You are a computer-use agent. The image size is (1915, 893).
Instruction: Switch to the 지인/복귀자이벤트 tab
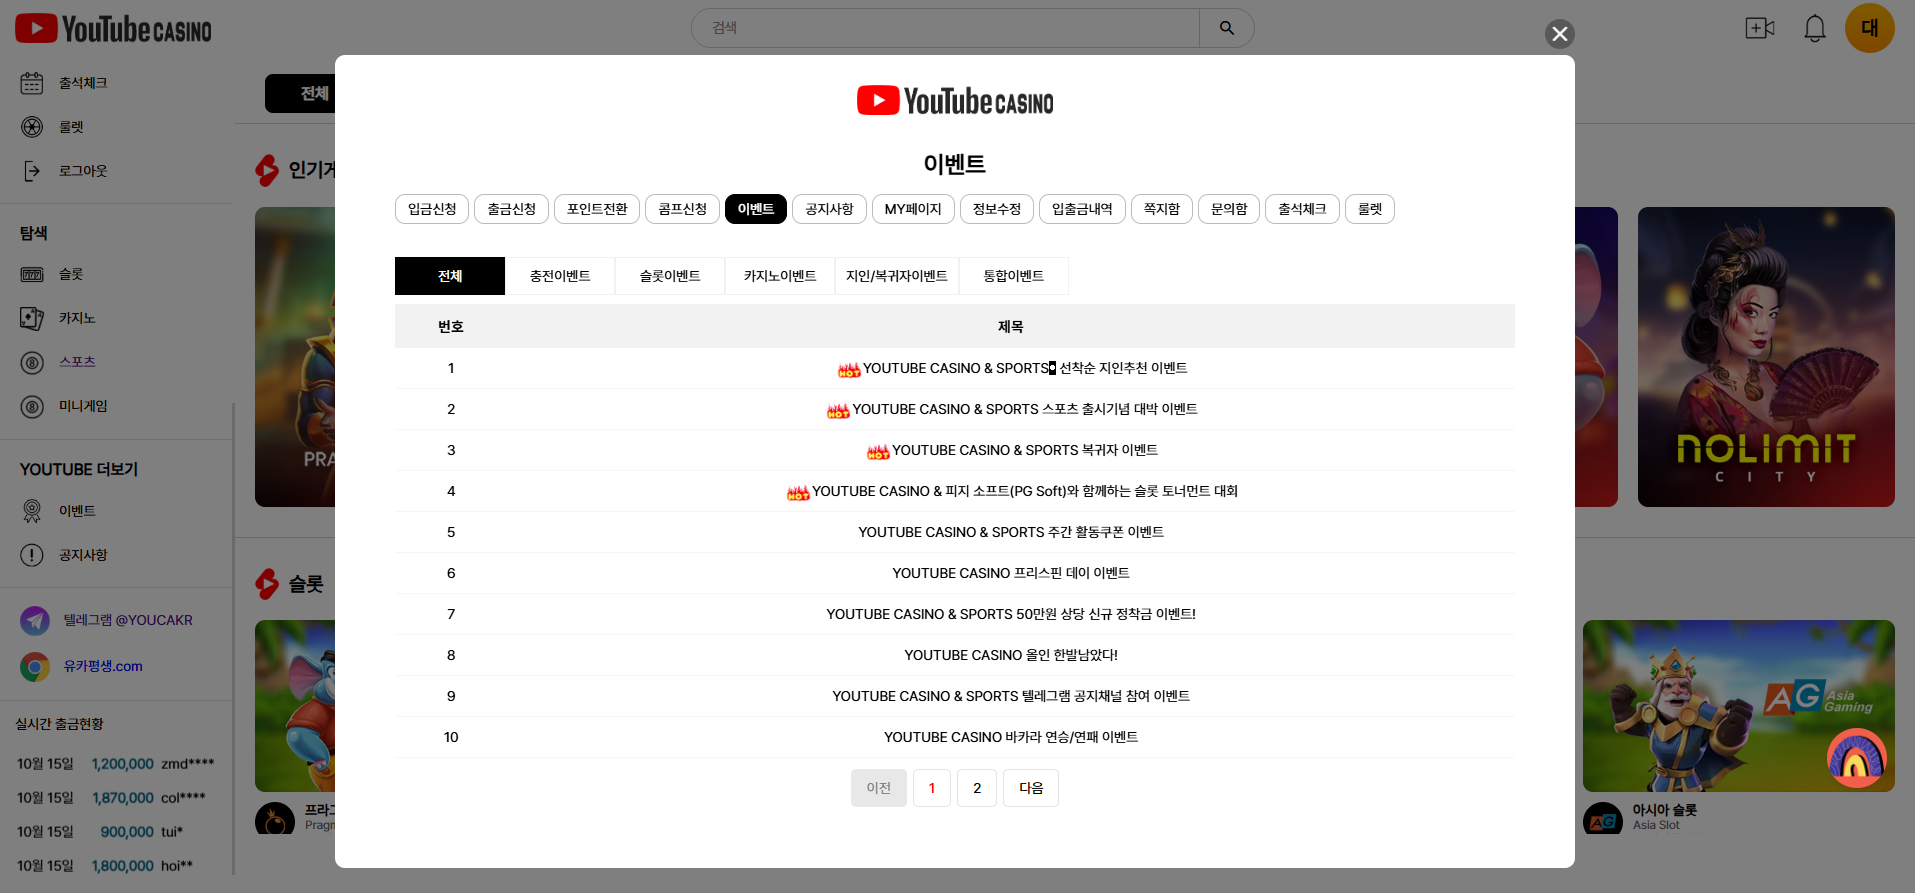click(x=897, y=276)
